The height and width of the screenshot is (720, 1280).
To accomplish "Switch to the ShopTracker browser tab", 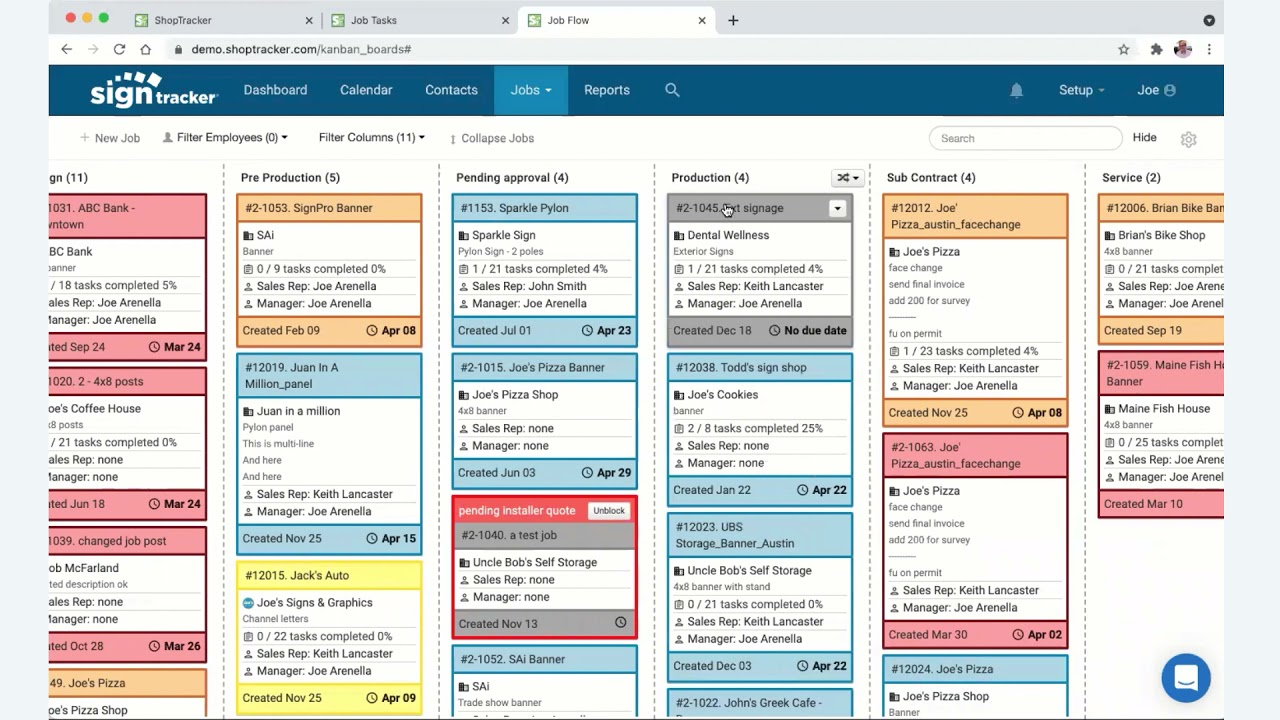I will pos(224,20).
